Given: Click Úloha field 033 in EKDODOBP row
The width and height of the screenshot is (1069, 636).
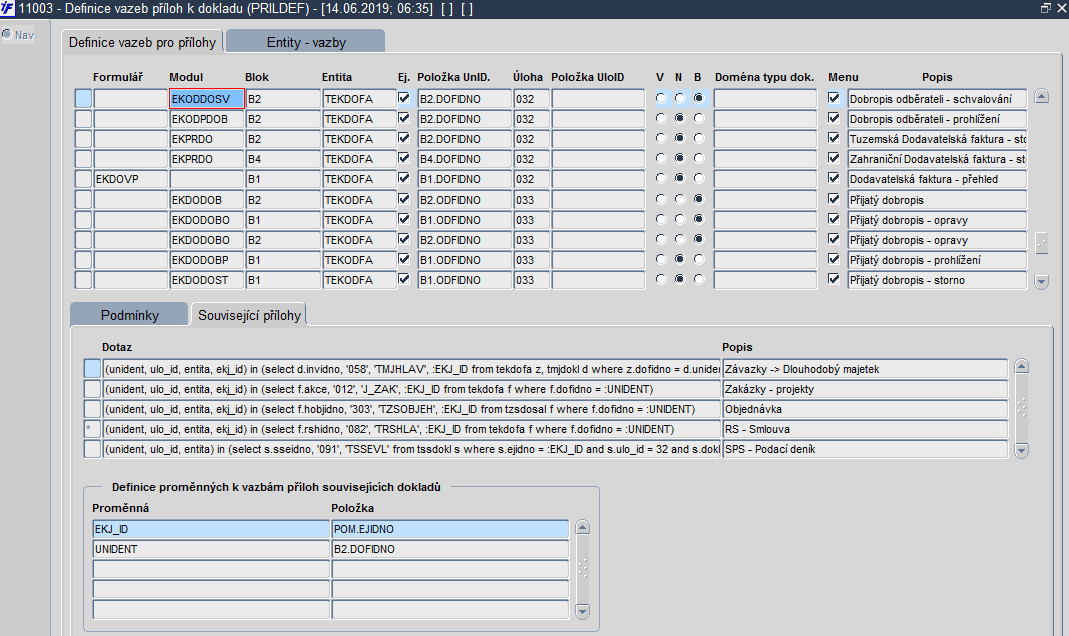Looking at the screenshot, I should pos(531,260).
